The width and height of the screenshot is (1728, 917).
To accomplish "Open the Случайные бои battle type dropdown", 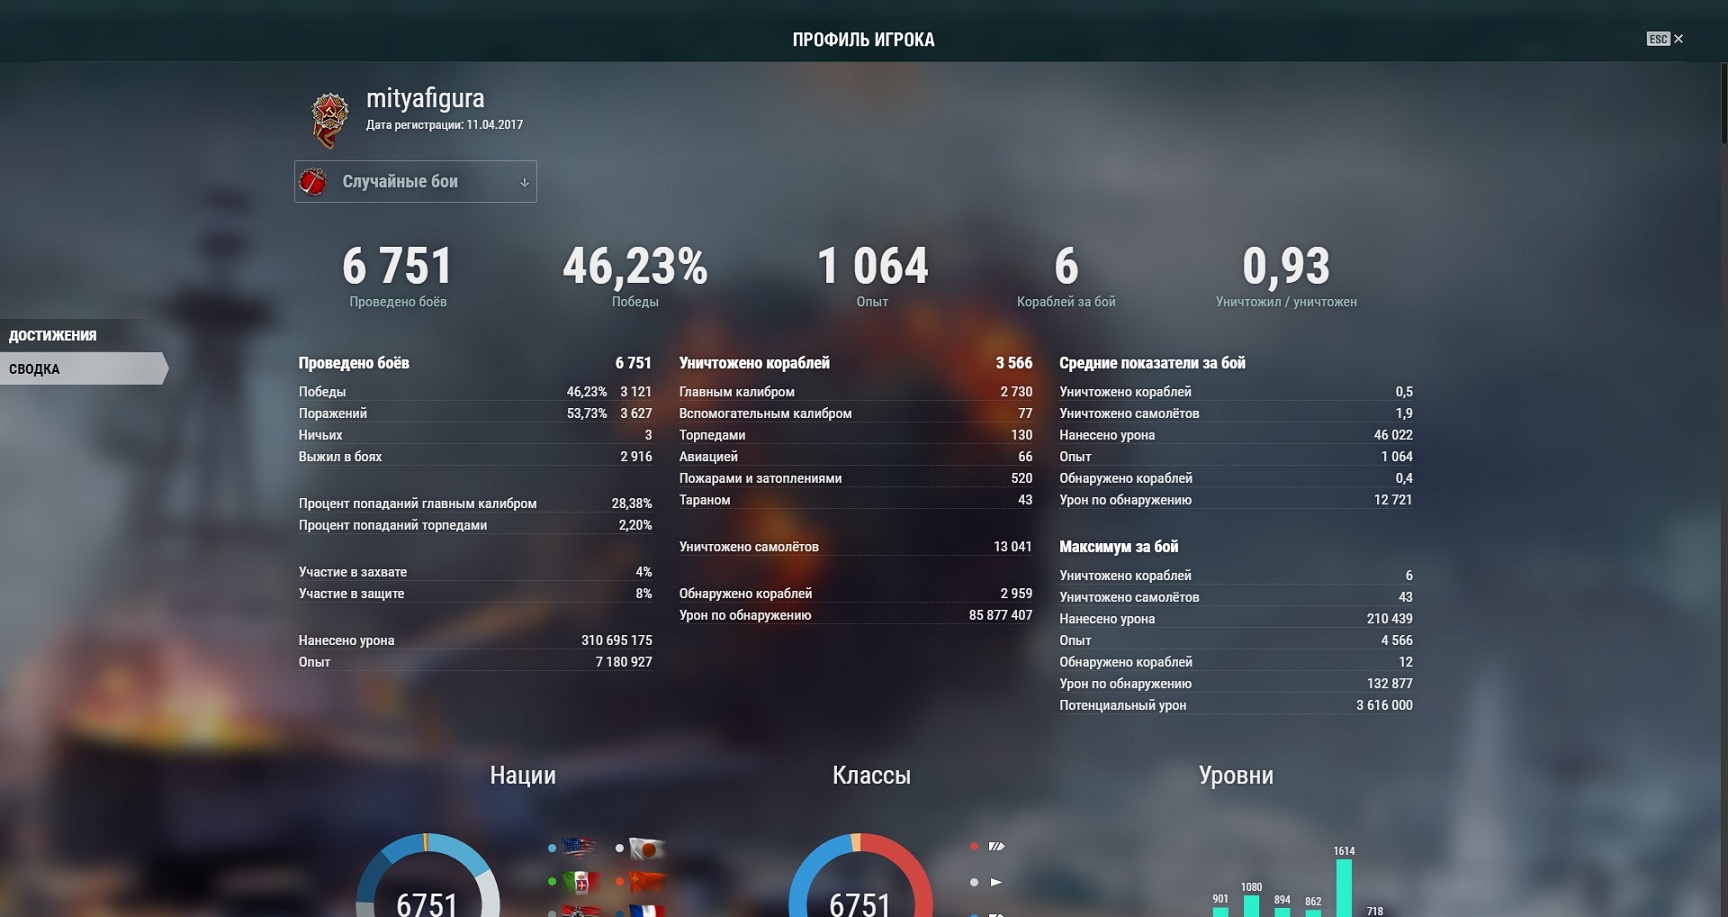I will (415, 182).
